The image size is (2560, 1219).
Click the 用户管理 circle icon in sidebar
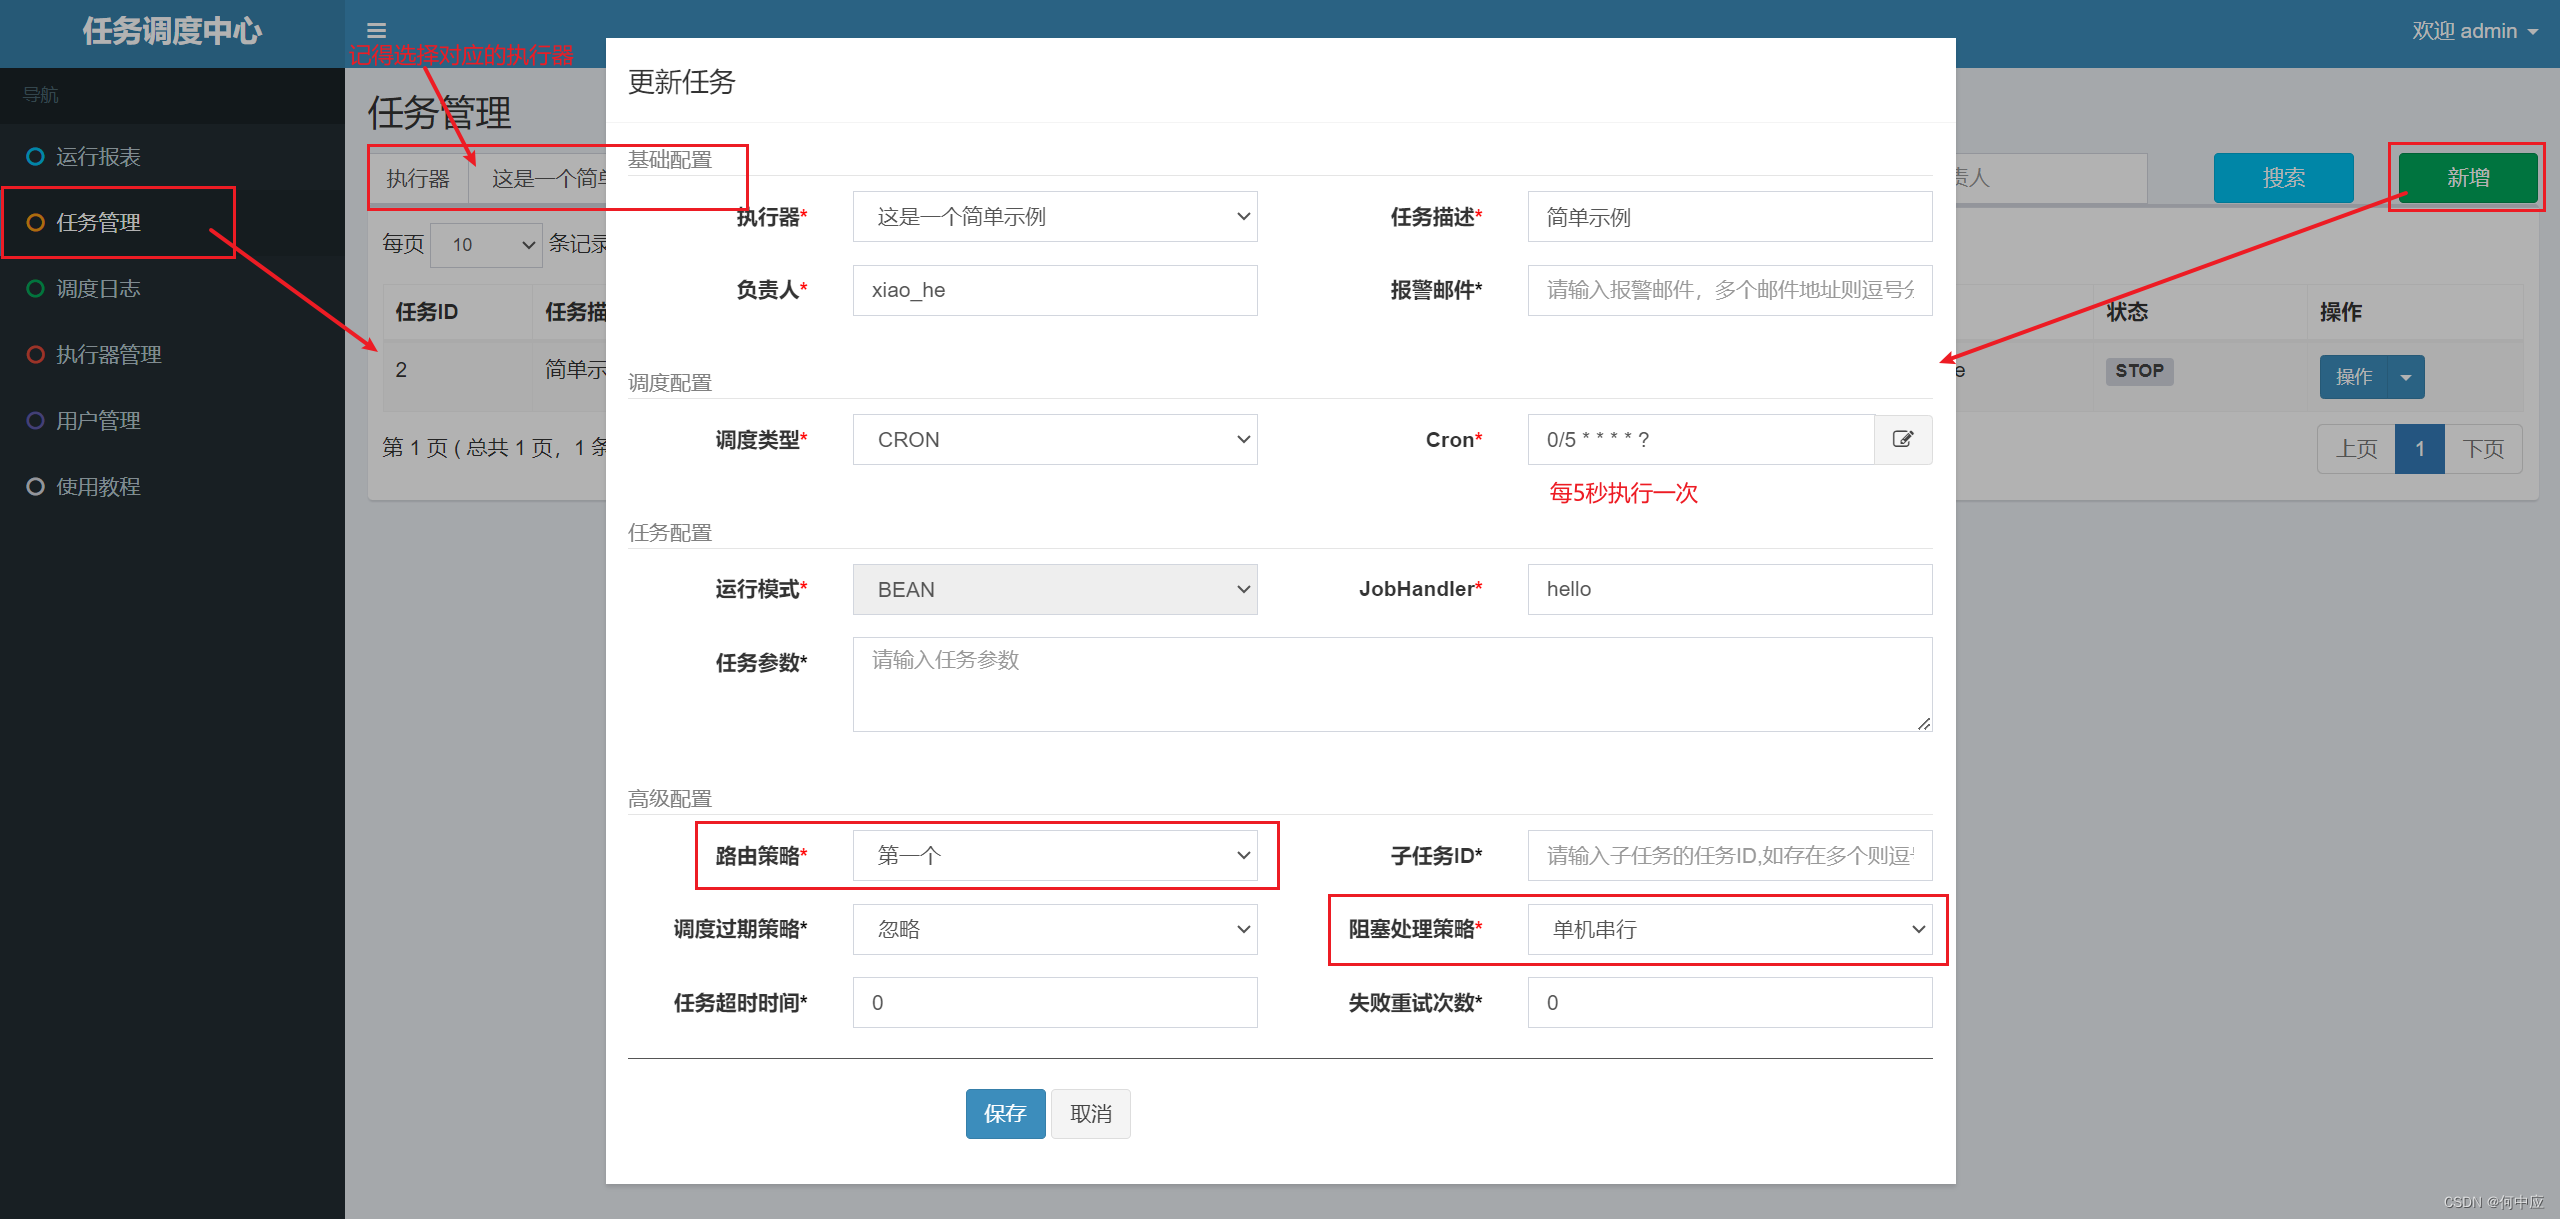[35, 421]
